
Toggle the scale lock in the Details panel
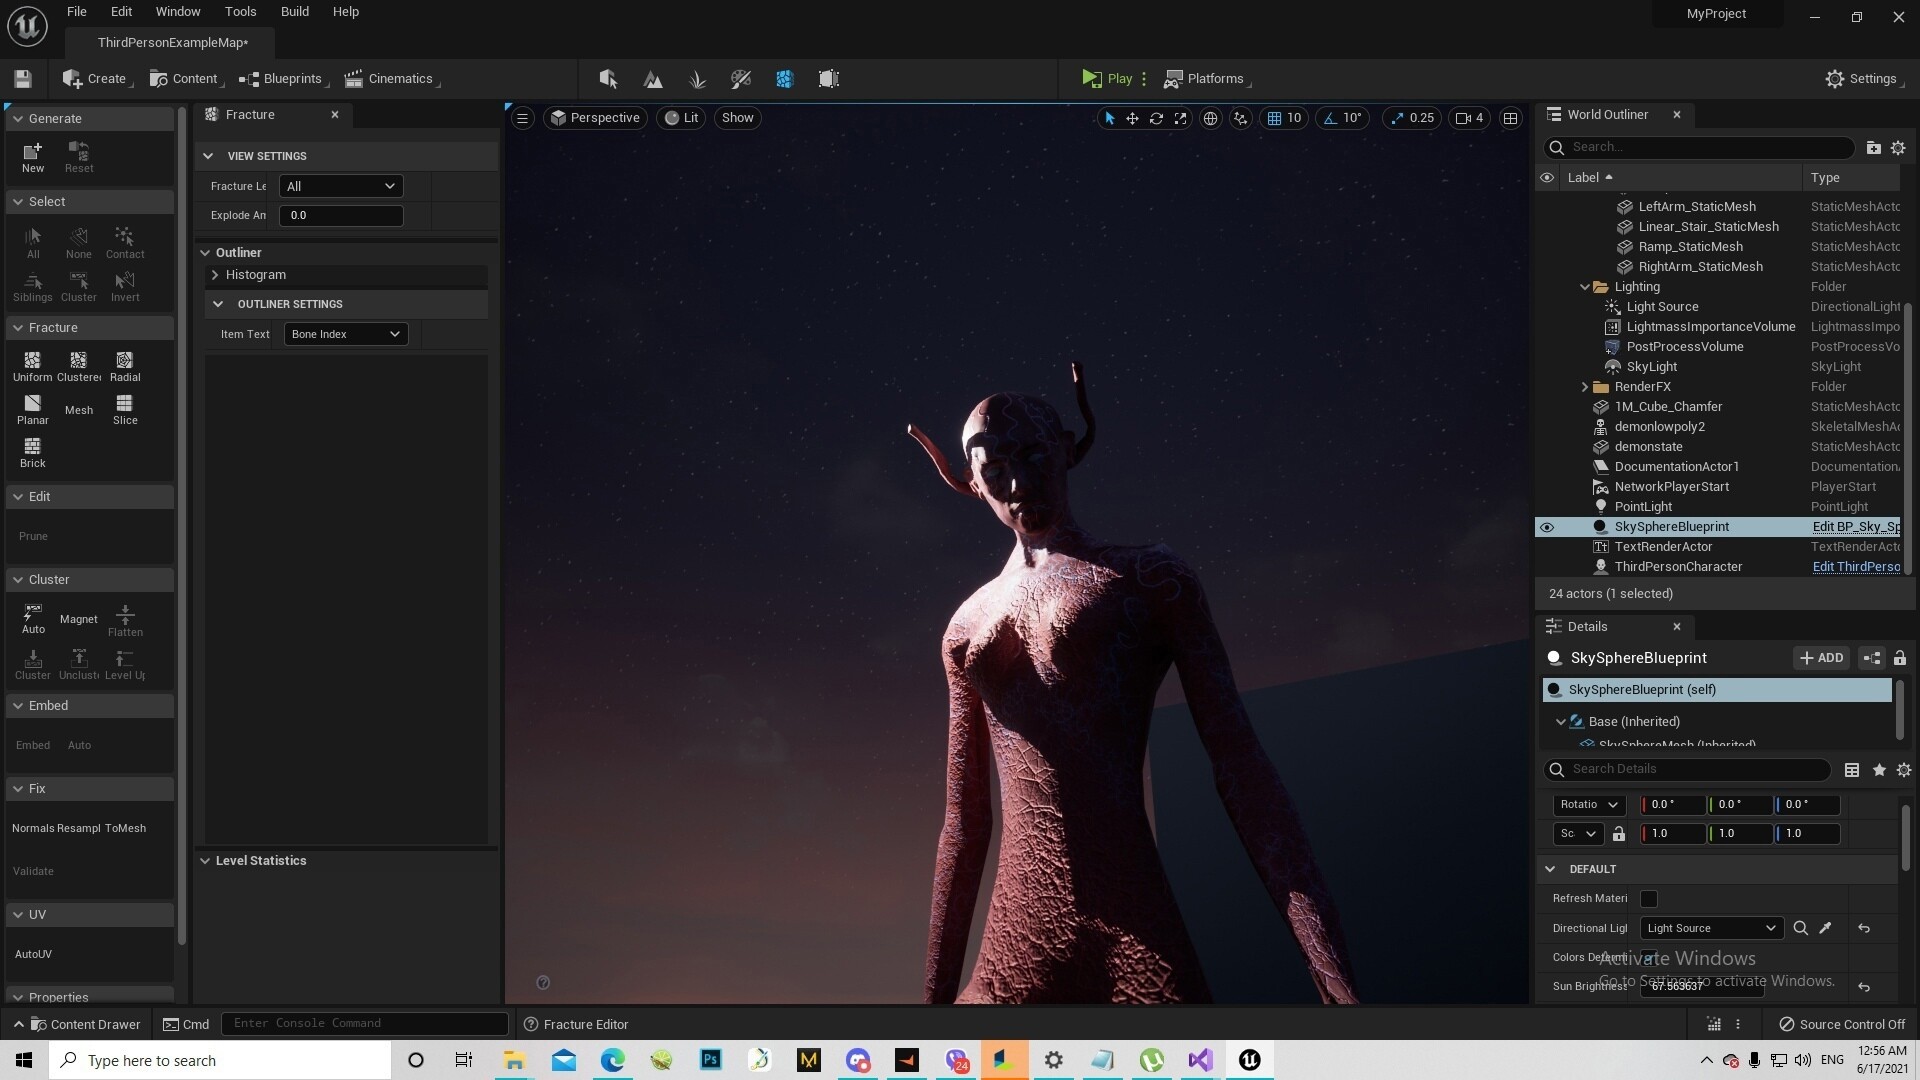point(1620,834)
